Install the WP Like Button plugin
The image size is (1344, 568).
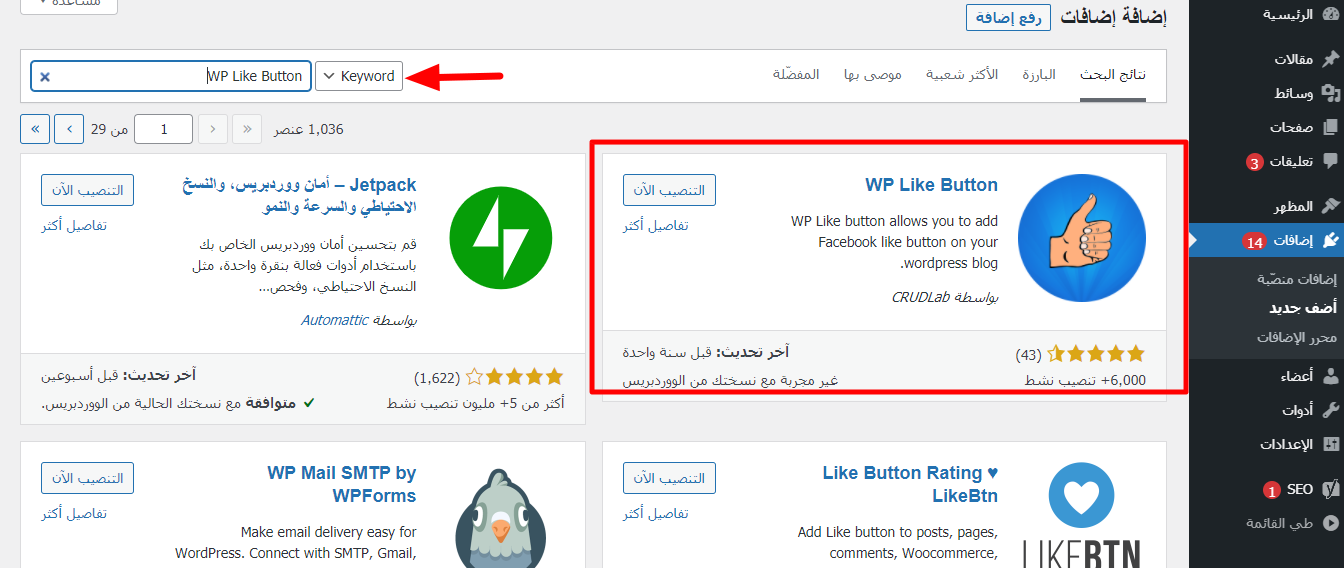click(x=669, y=190)
